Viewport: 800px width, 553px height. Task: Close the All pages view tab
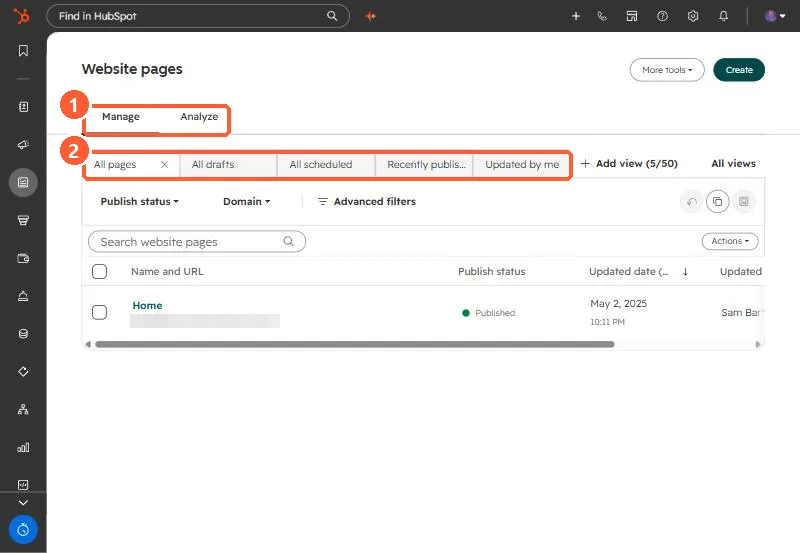point(164,164)
